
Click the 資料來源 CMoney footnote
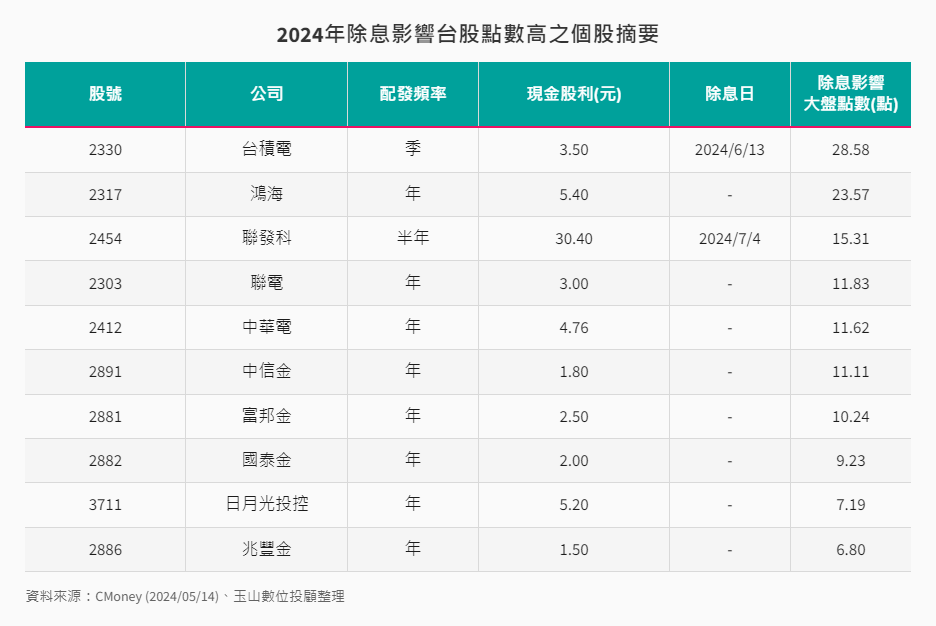pyautogui.click(x=185, y=597)
